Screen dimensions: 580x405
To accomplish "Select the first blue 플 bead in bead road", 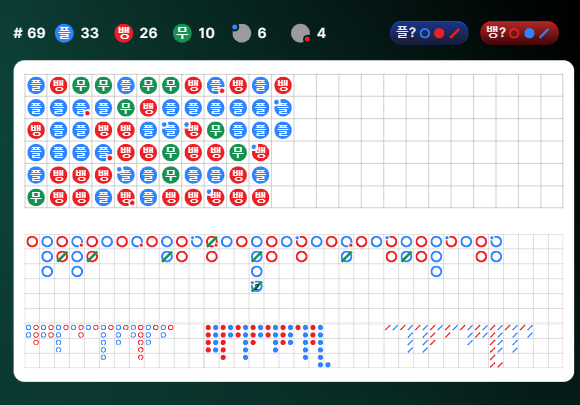I will pos(36,85).
